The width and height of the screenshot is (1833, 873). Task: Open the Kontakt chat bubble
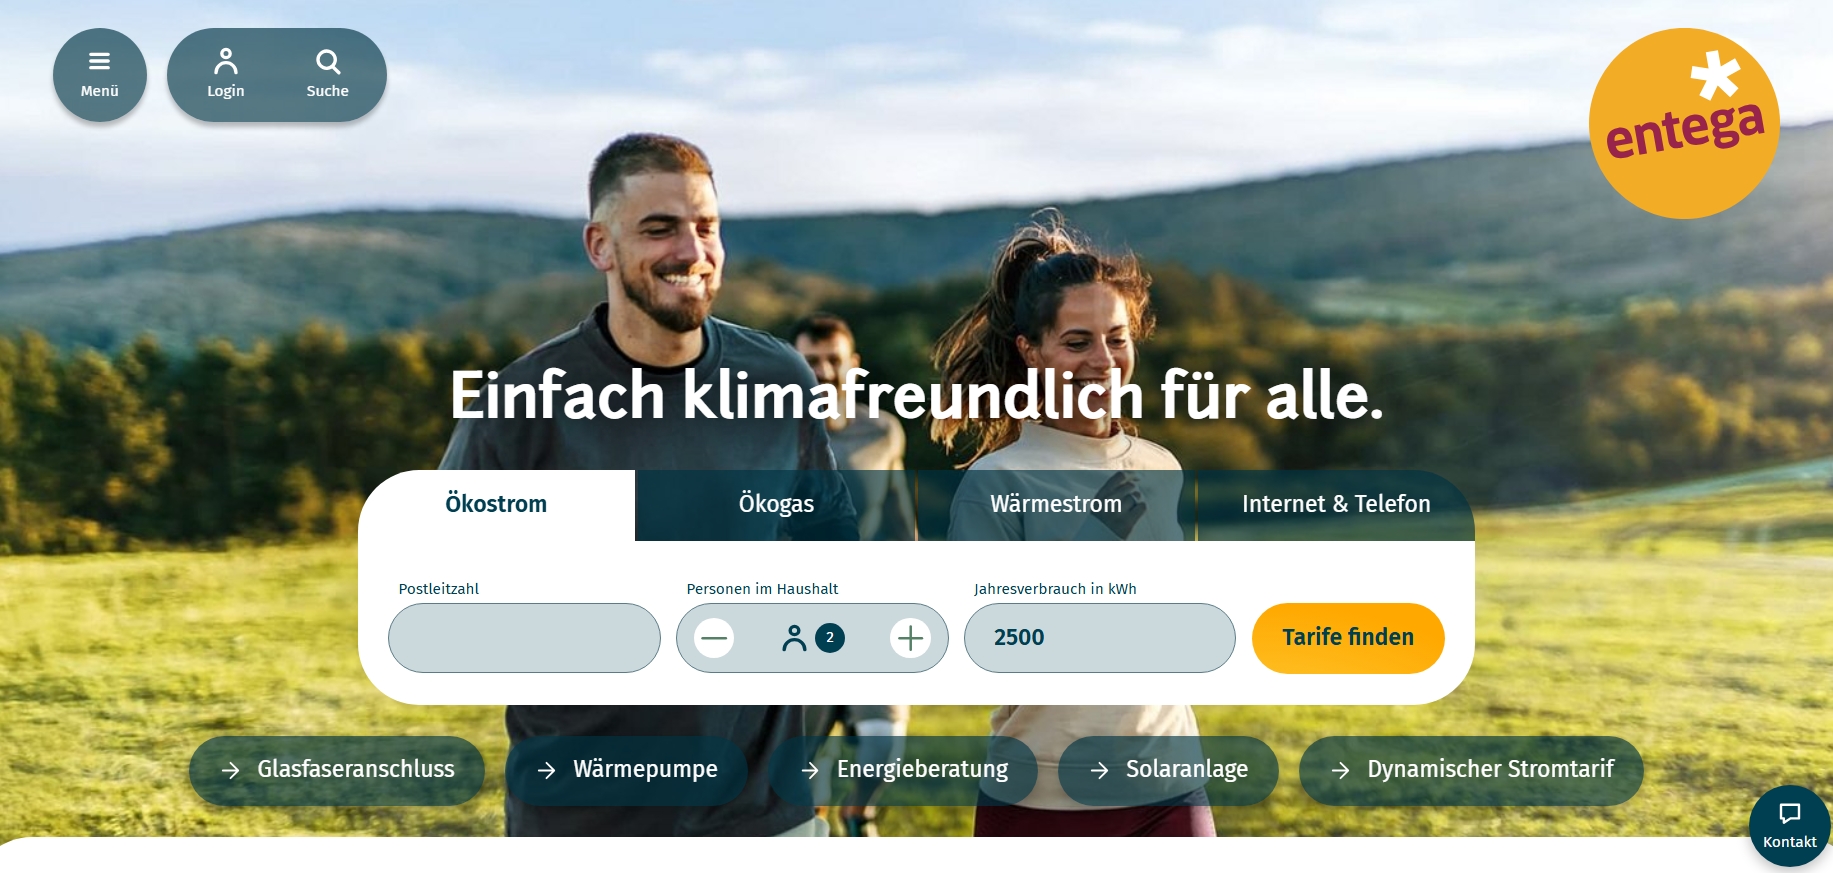point(1790,826)
